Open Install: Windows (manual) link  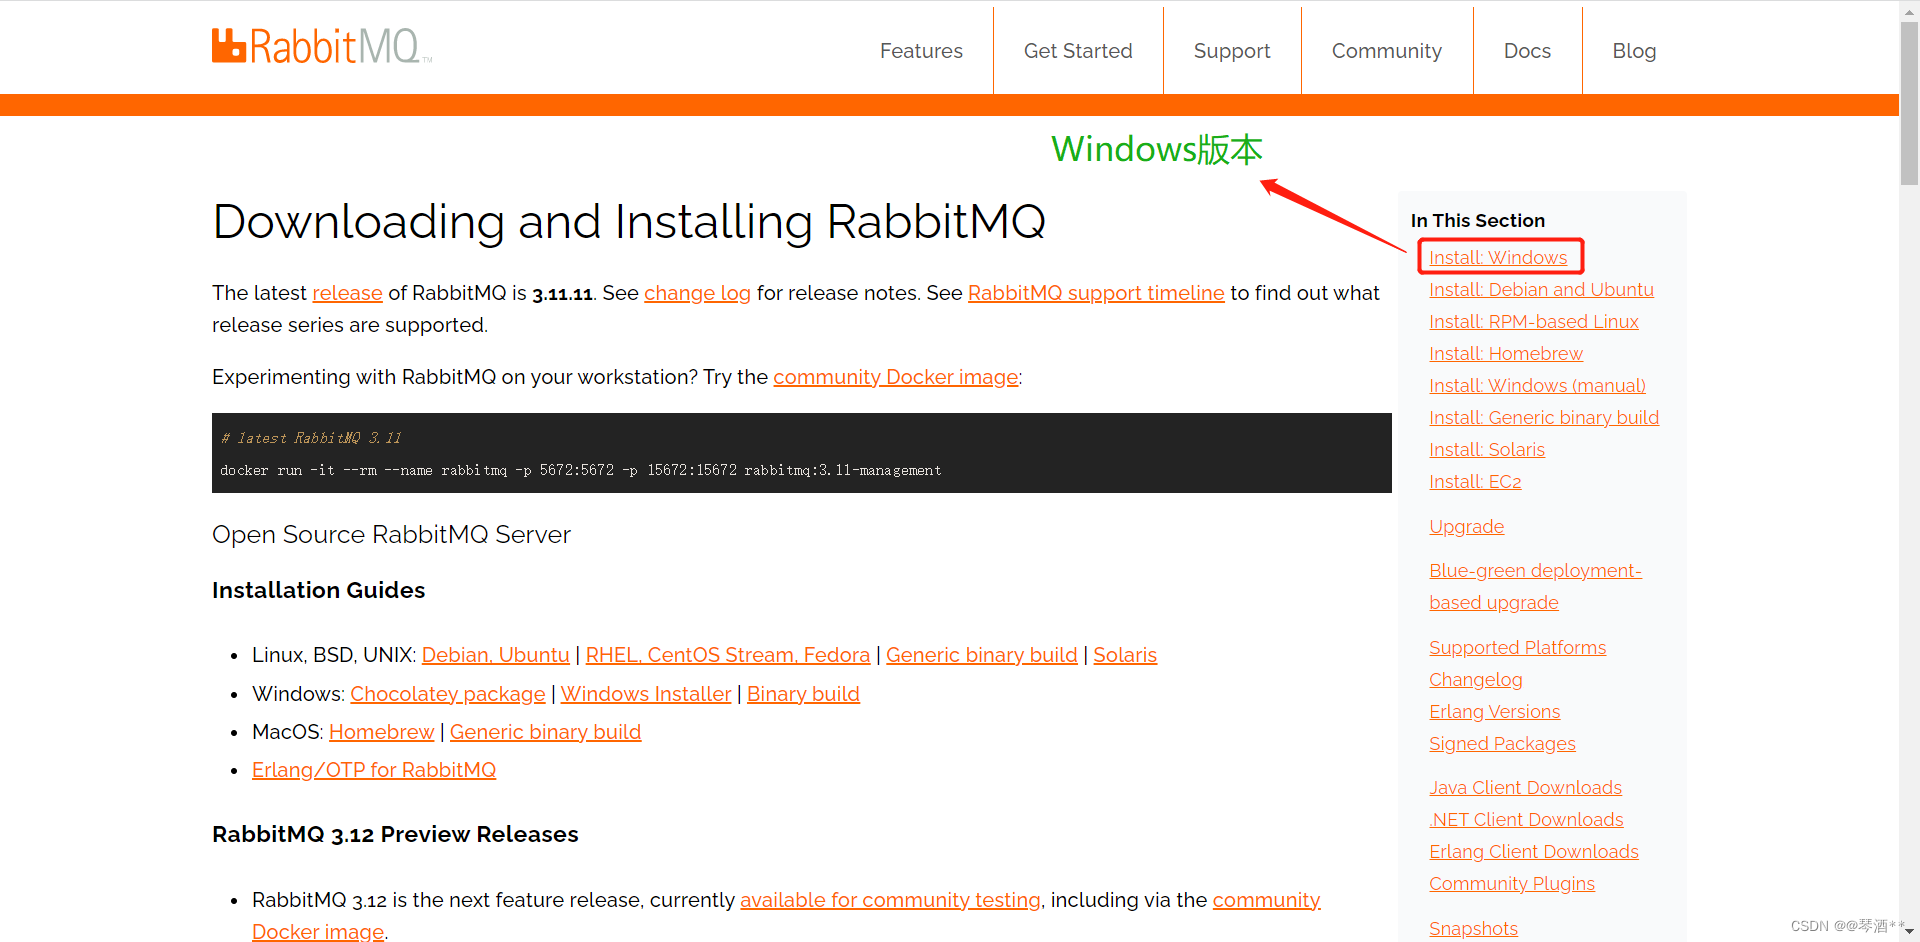(x=1537, y=386)
